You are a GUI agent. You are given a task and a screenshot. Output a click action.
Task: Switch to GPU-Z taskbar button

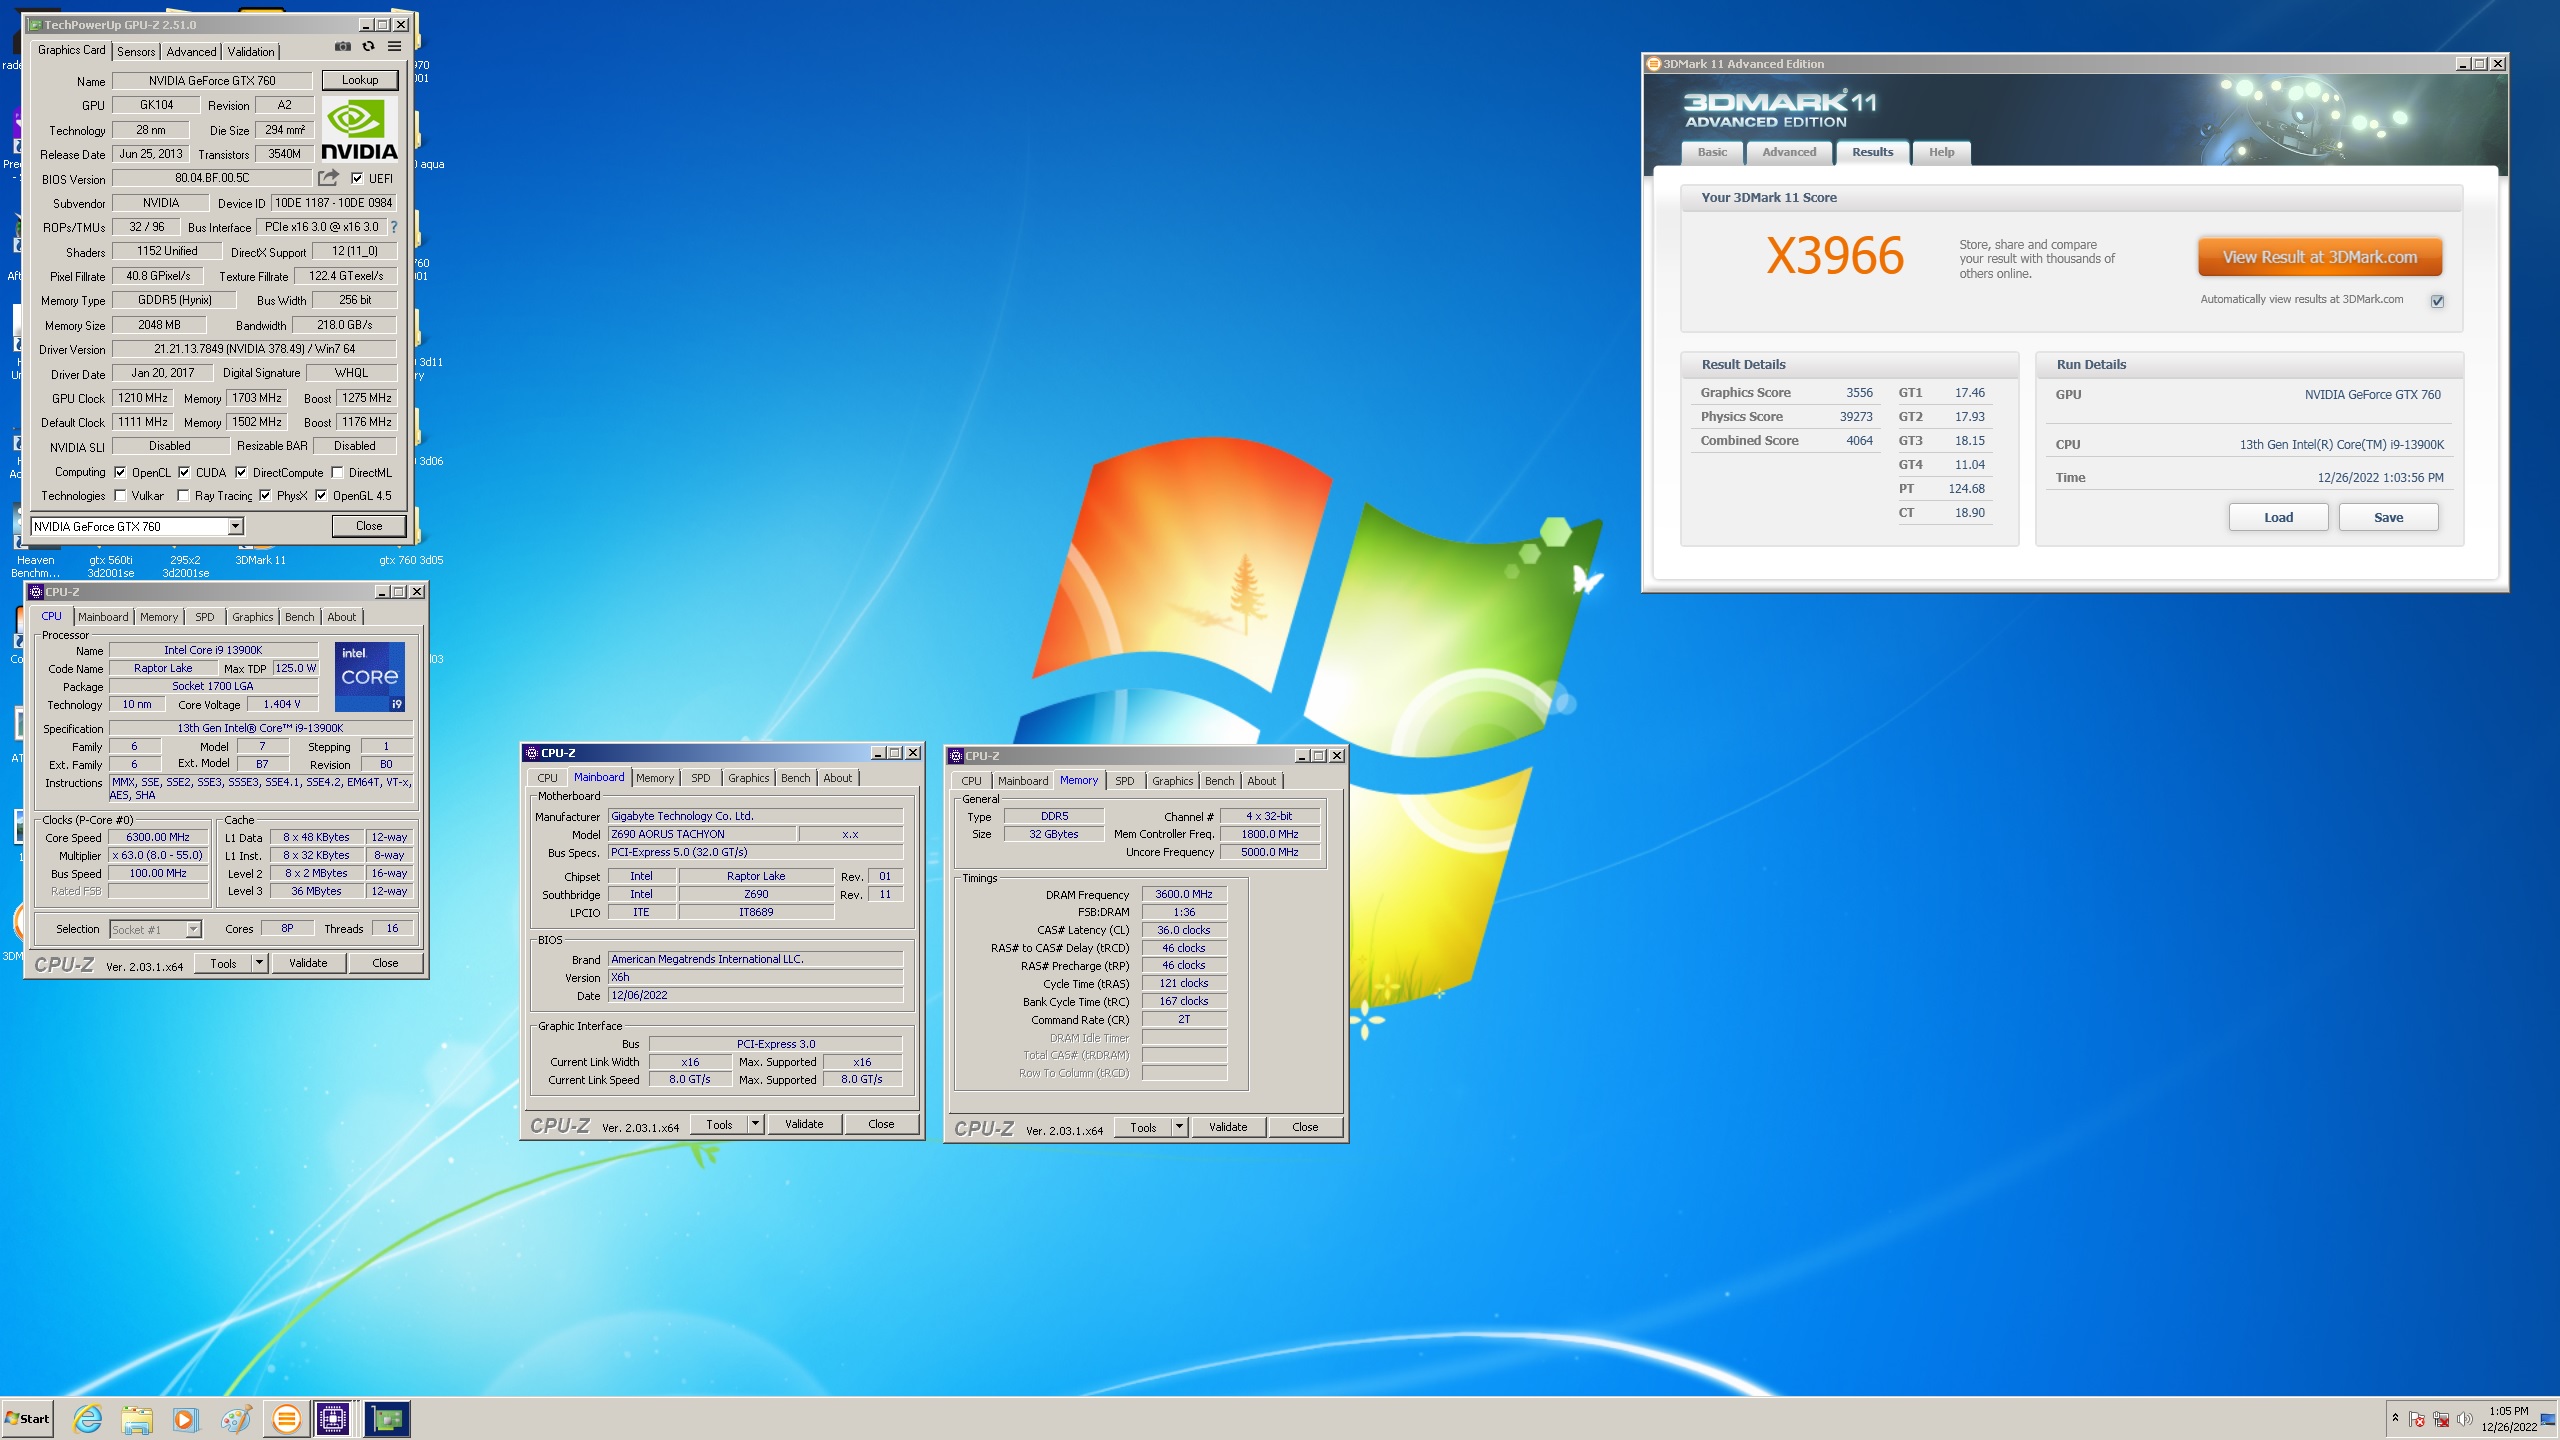tap(387, 1418)
